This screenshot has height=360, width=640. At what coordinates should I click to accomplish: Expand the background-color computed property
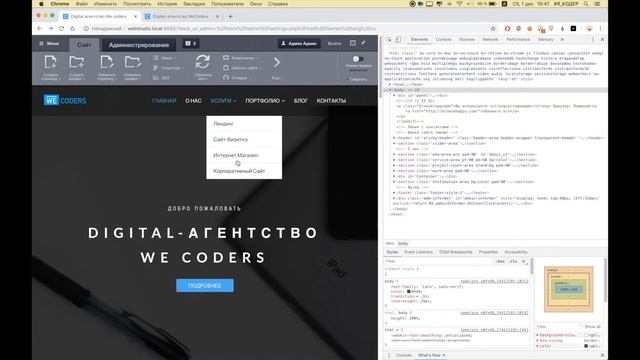tap(538, 335)
